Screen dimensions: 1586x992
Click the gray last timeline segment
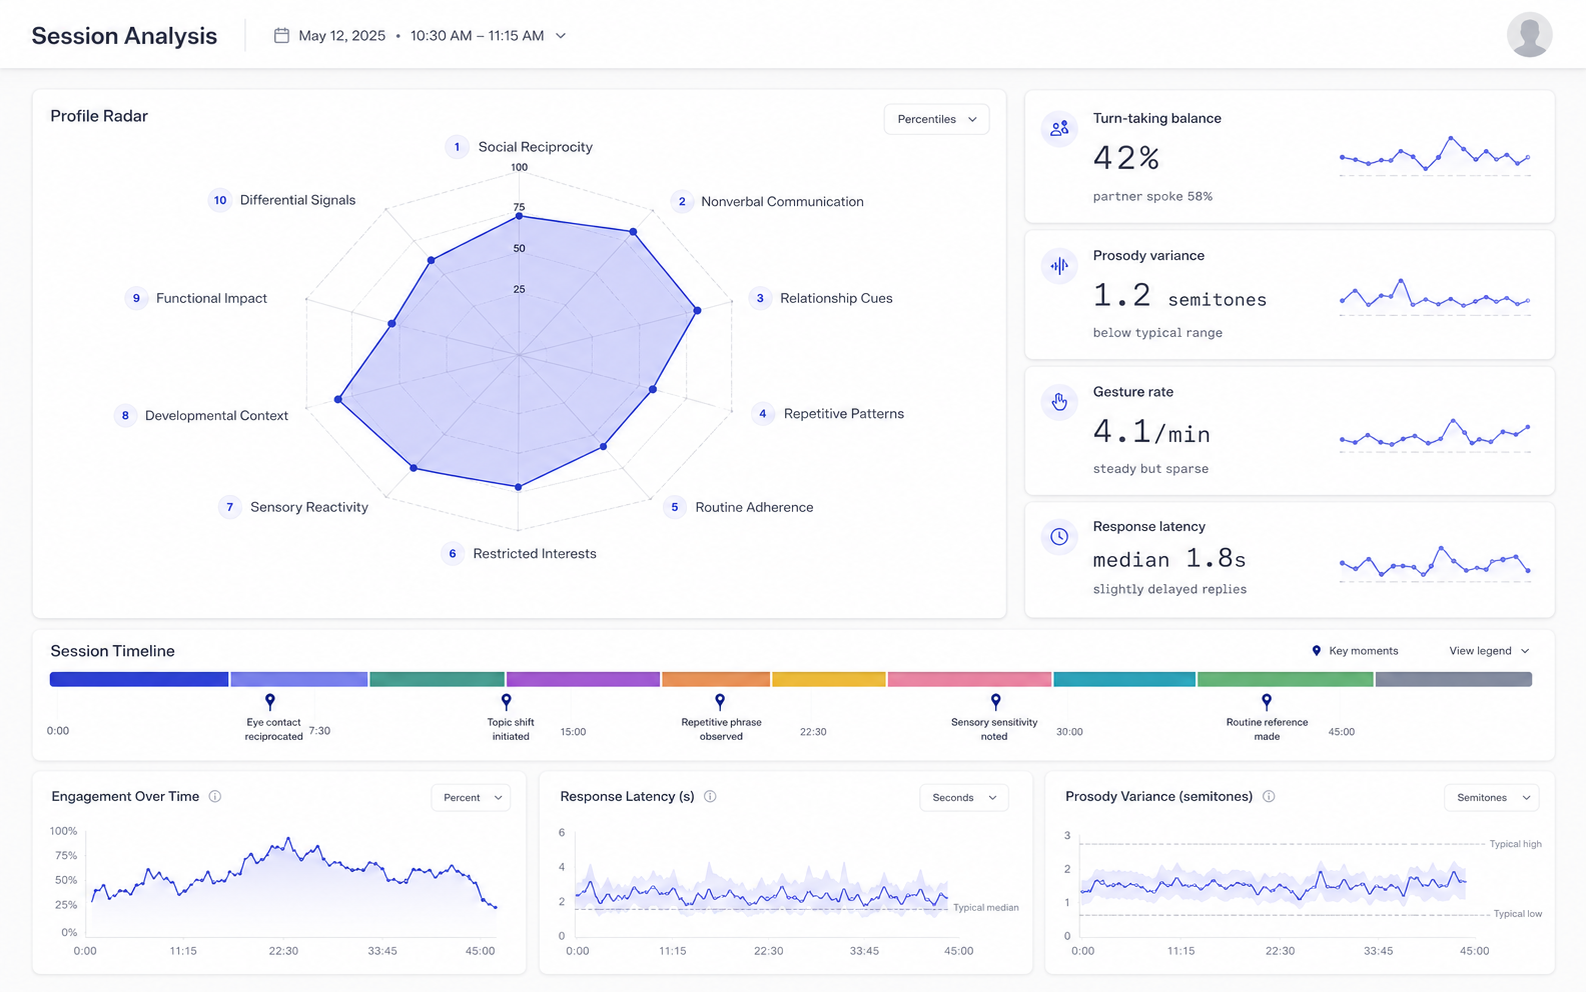tap(1453, 679)
